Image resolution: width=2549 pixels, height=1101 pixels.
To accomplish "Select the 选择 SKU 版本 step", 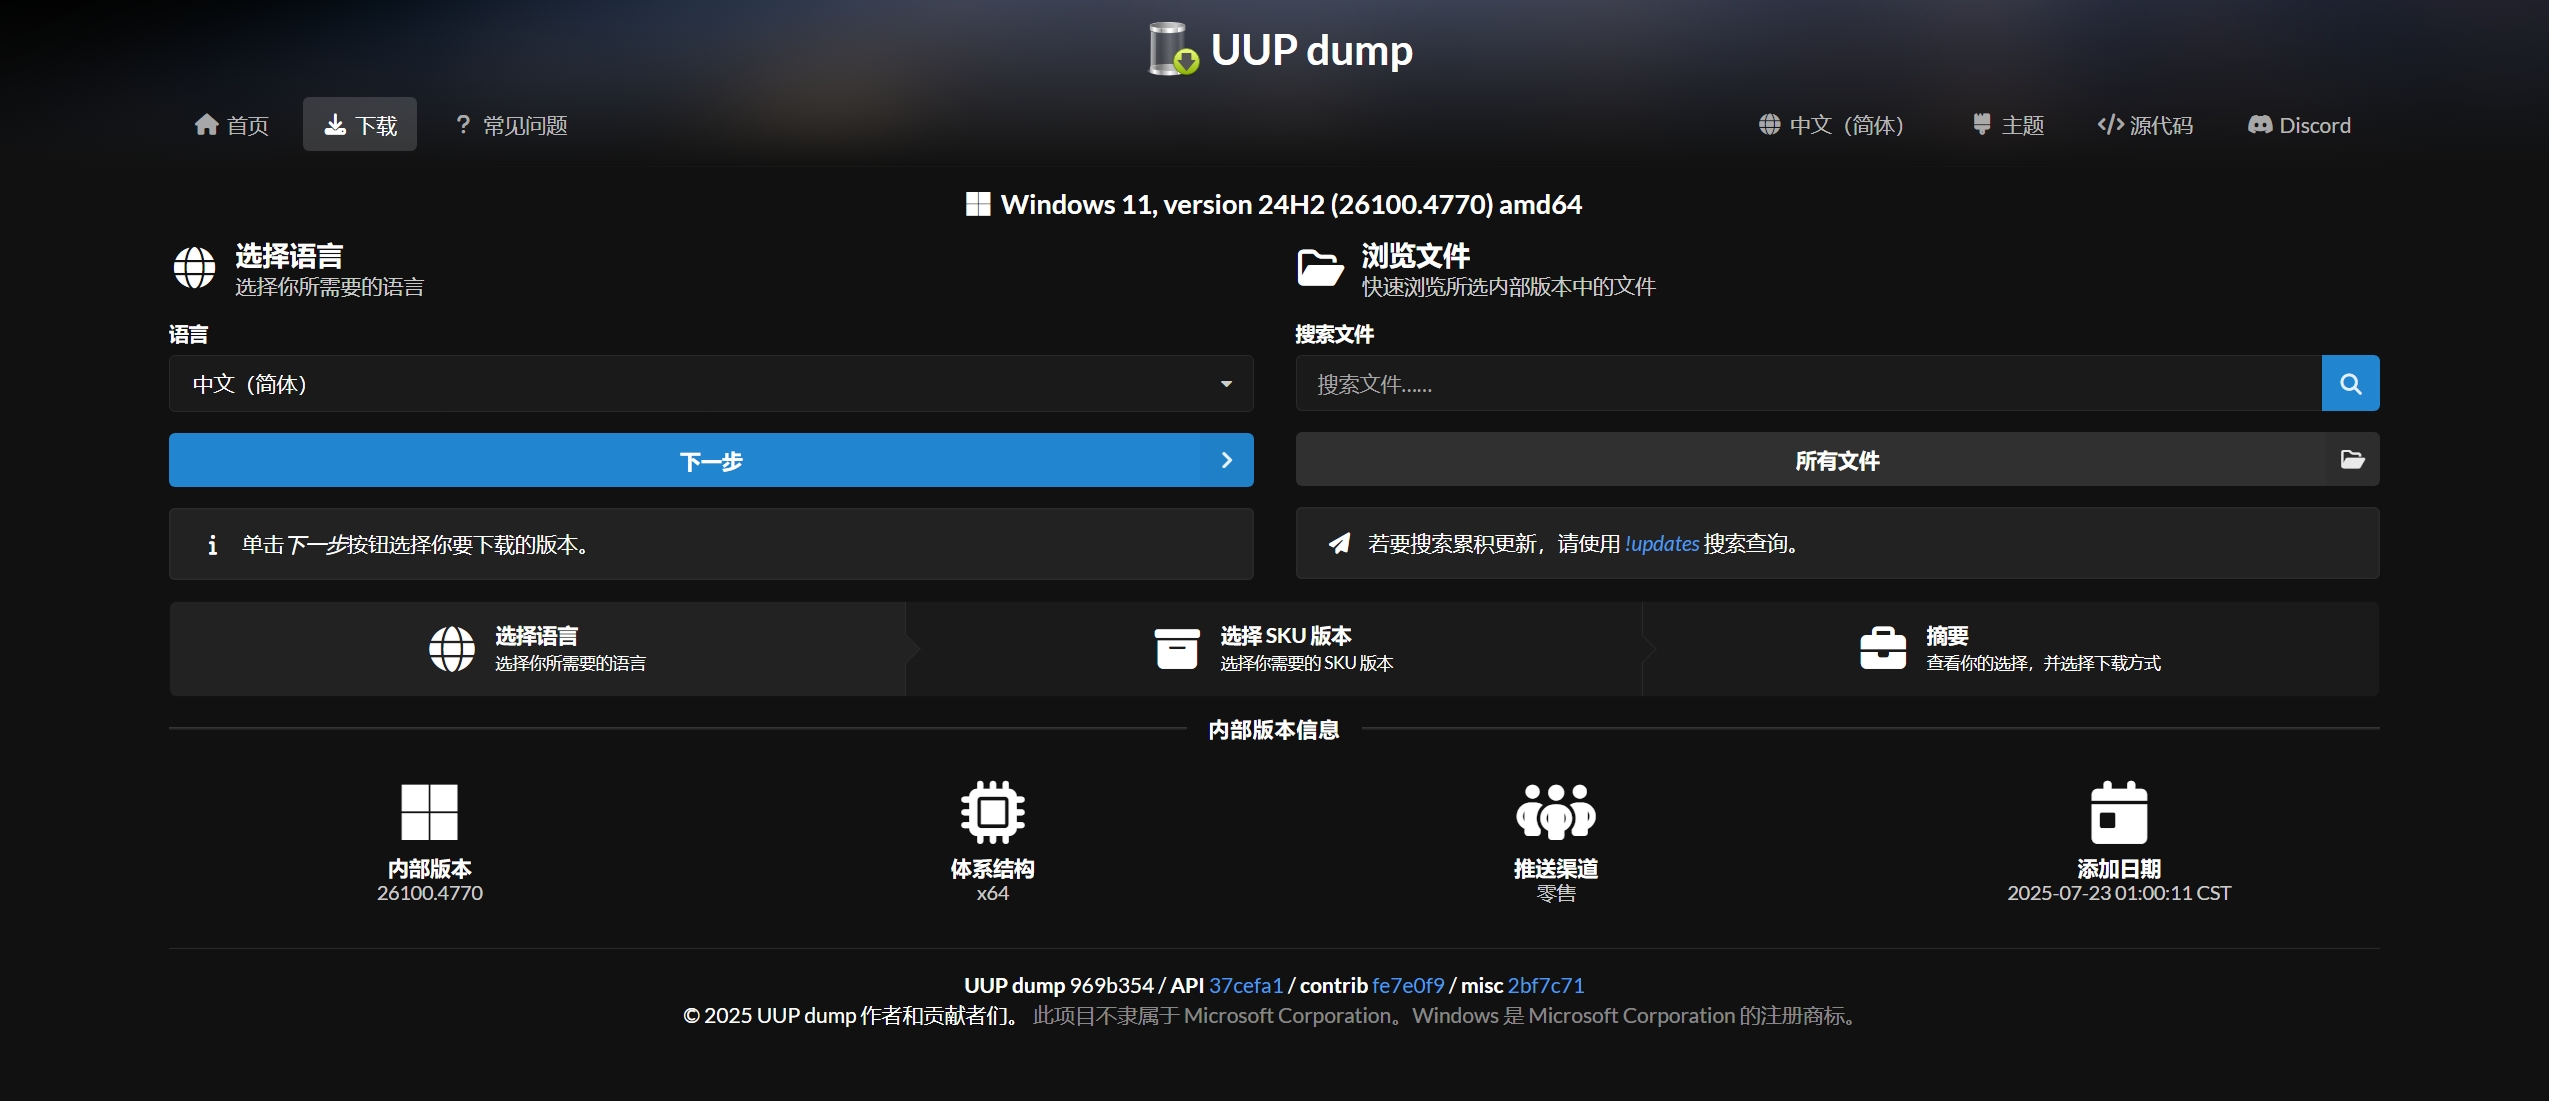I will pos(1274,649).
